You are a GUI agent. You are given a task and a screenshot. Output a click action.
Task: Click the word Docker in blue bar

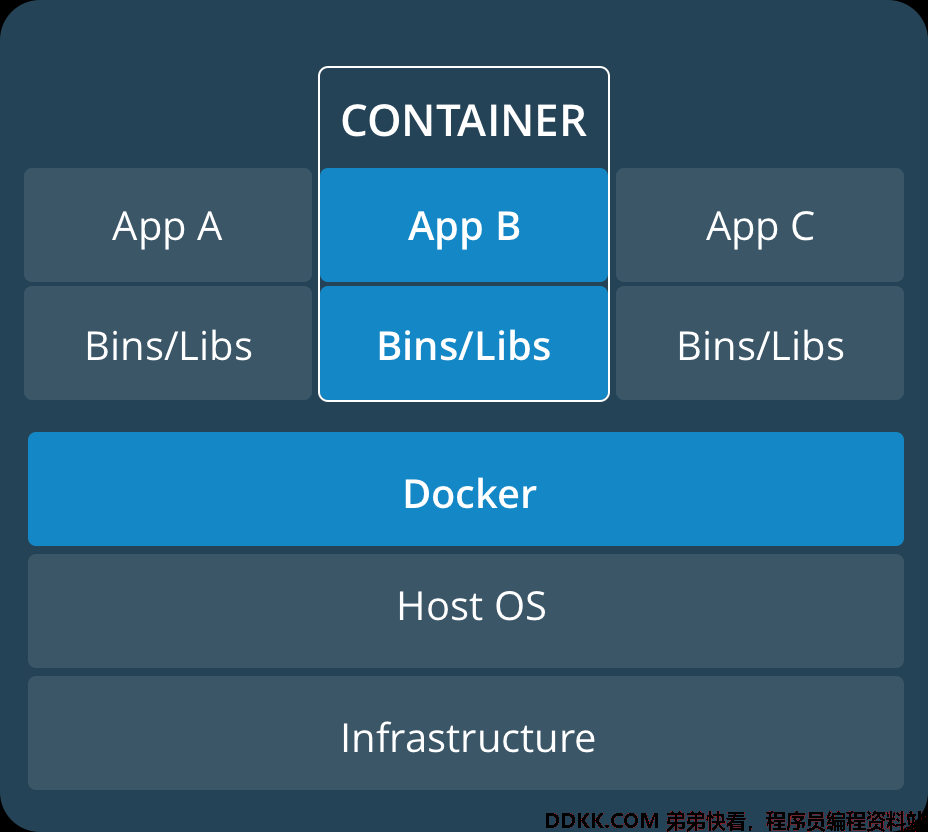pyautogui.click(x=470, y=494)
